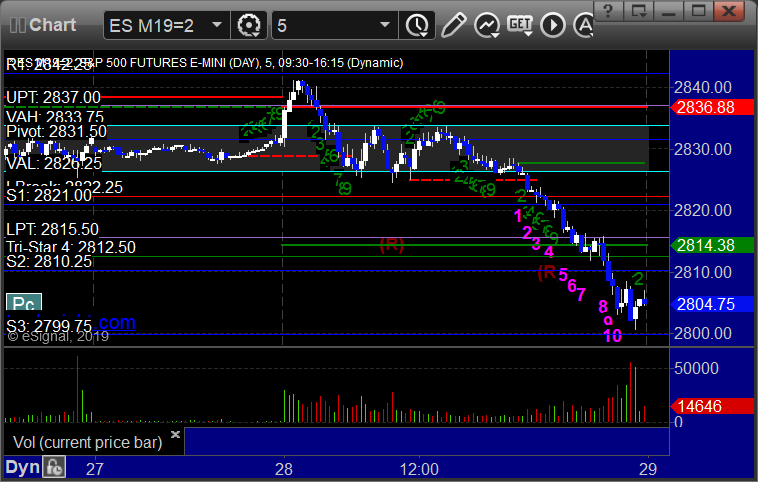Expand the interval 5 dropdown arrow
The image size is (758, 482).
385,25
